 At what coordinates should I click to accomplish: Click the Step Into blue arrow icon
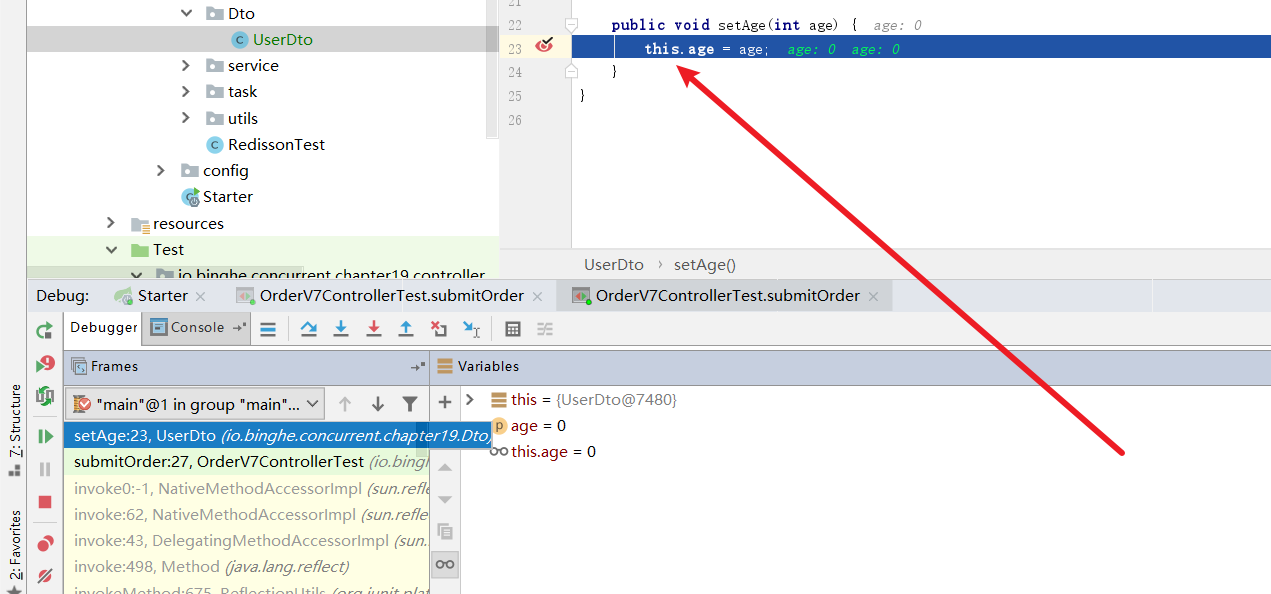click(341, 328)
